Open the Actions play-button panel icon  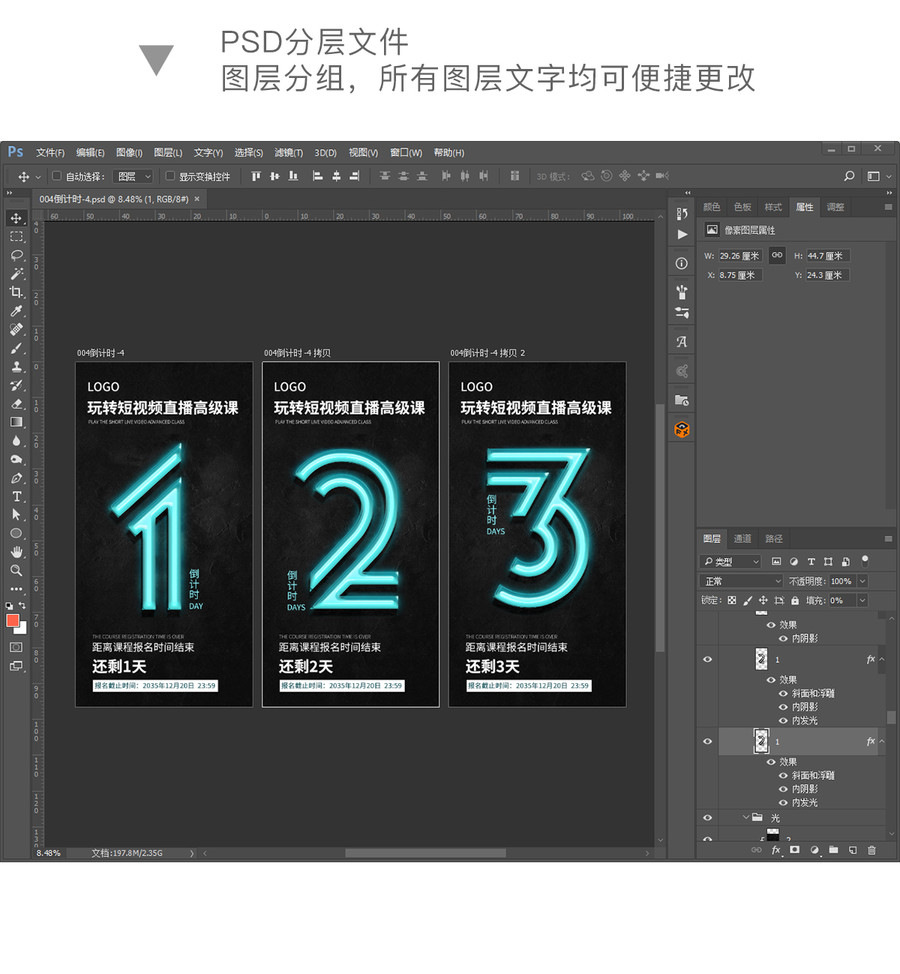pyautogui.click(x=682, y=234)
